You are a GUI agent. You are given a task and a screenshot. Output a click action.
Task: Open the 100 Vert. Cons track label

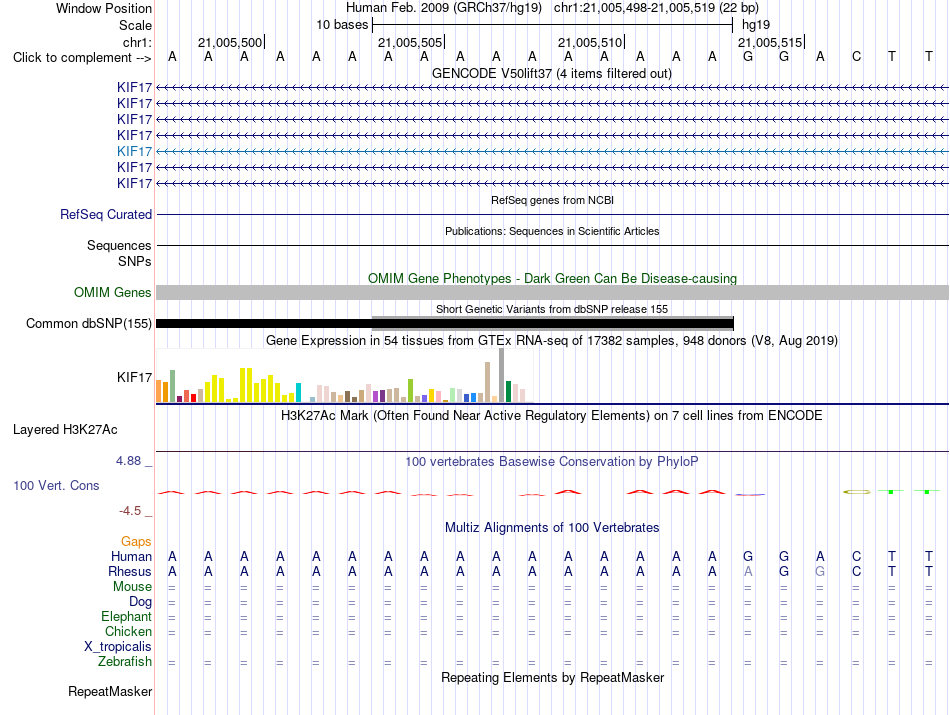pyautogui.click(x=56, y=485)
